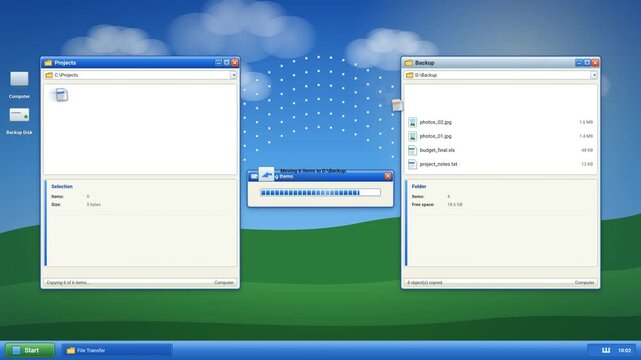Image resolution: width=641 pixels, height=360 pixels.
Task: Click the 'Moving 6 items to D:\Backup' label
Action: pyautogui.click(x=313, y=170)
